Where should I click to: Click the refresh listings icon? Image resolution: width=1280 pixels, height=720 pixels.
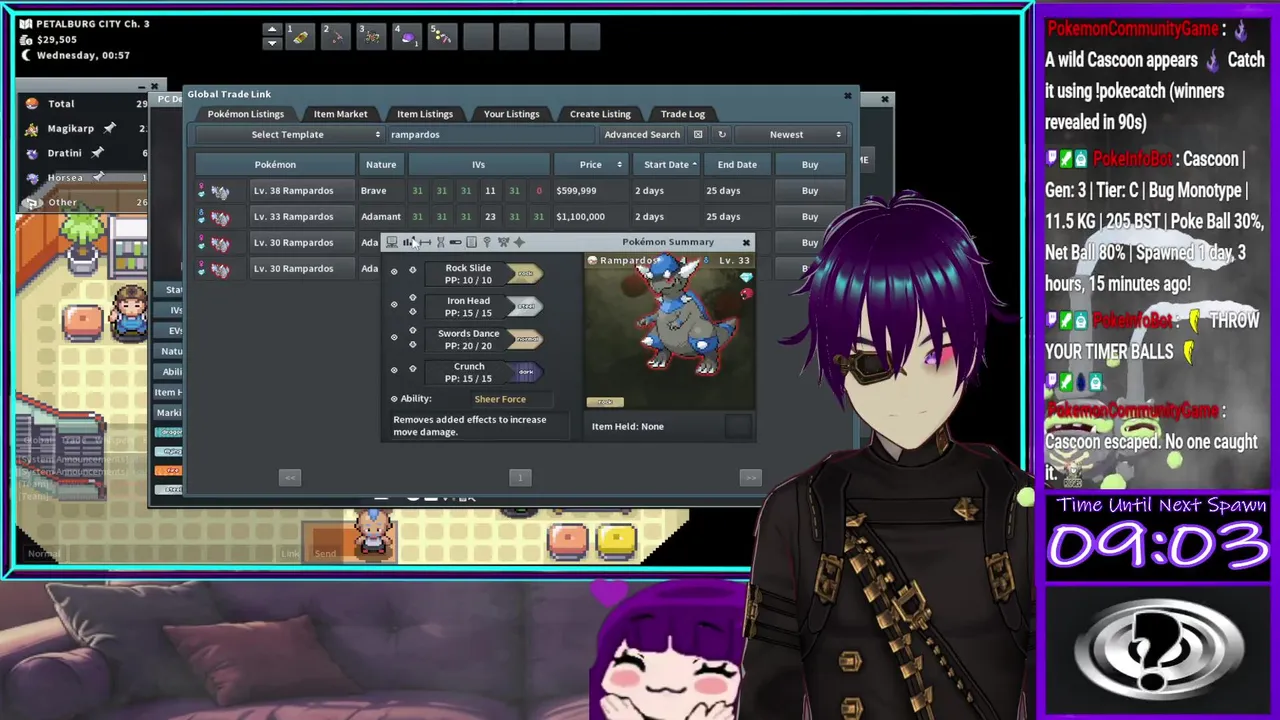(x=722, y=134)
